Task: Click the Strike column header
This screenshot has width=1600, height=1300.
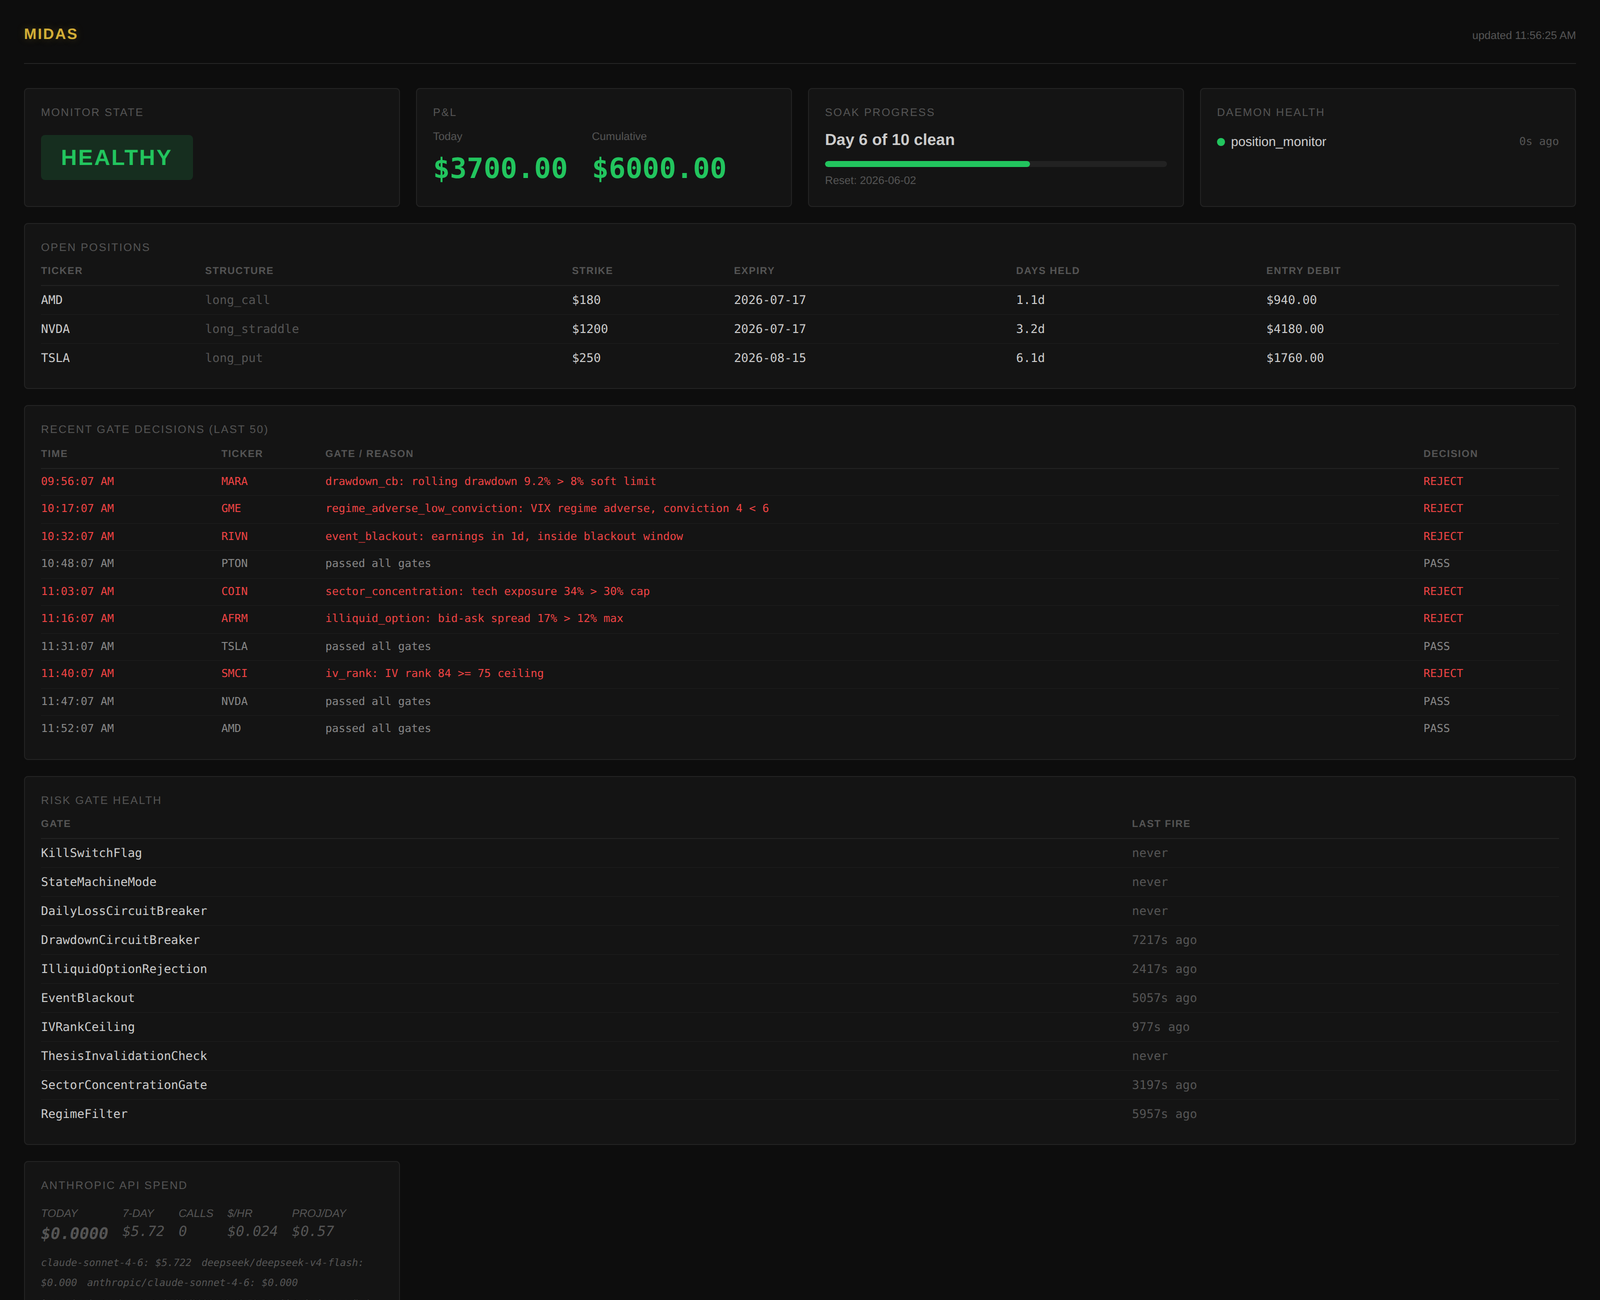Action: 592,271
